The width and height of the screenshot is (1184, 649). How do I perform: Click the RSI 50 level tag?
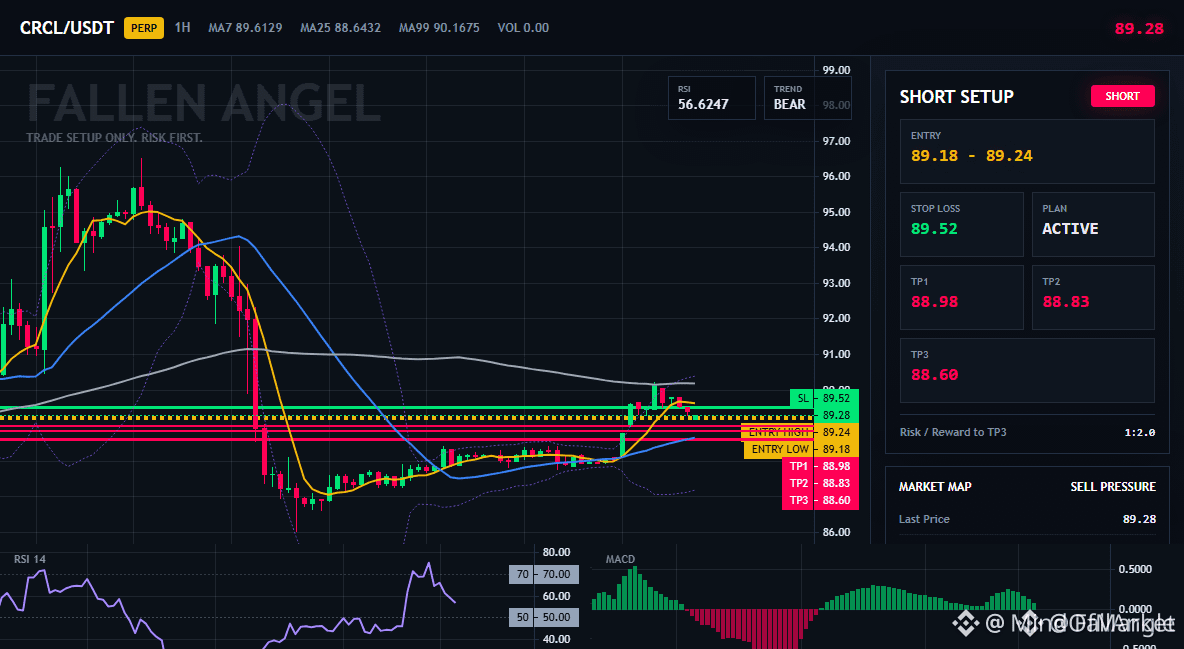pyautogui.click(x=544, y=617)
